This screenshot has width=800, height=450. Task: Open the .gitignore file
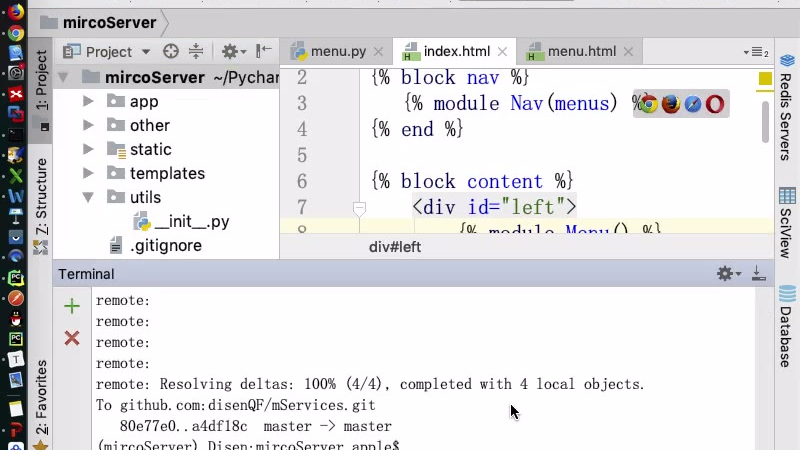(x=166, y=245)
